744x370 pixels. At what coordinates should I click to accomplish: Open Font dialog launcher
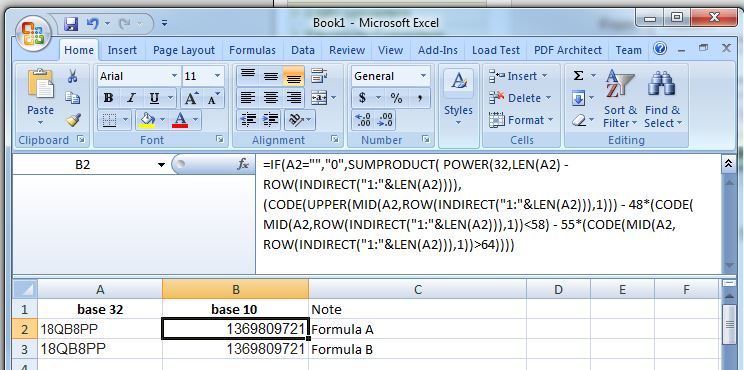coord(220,139)
